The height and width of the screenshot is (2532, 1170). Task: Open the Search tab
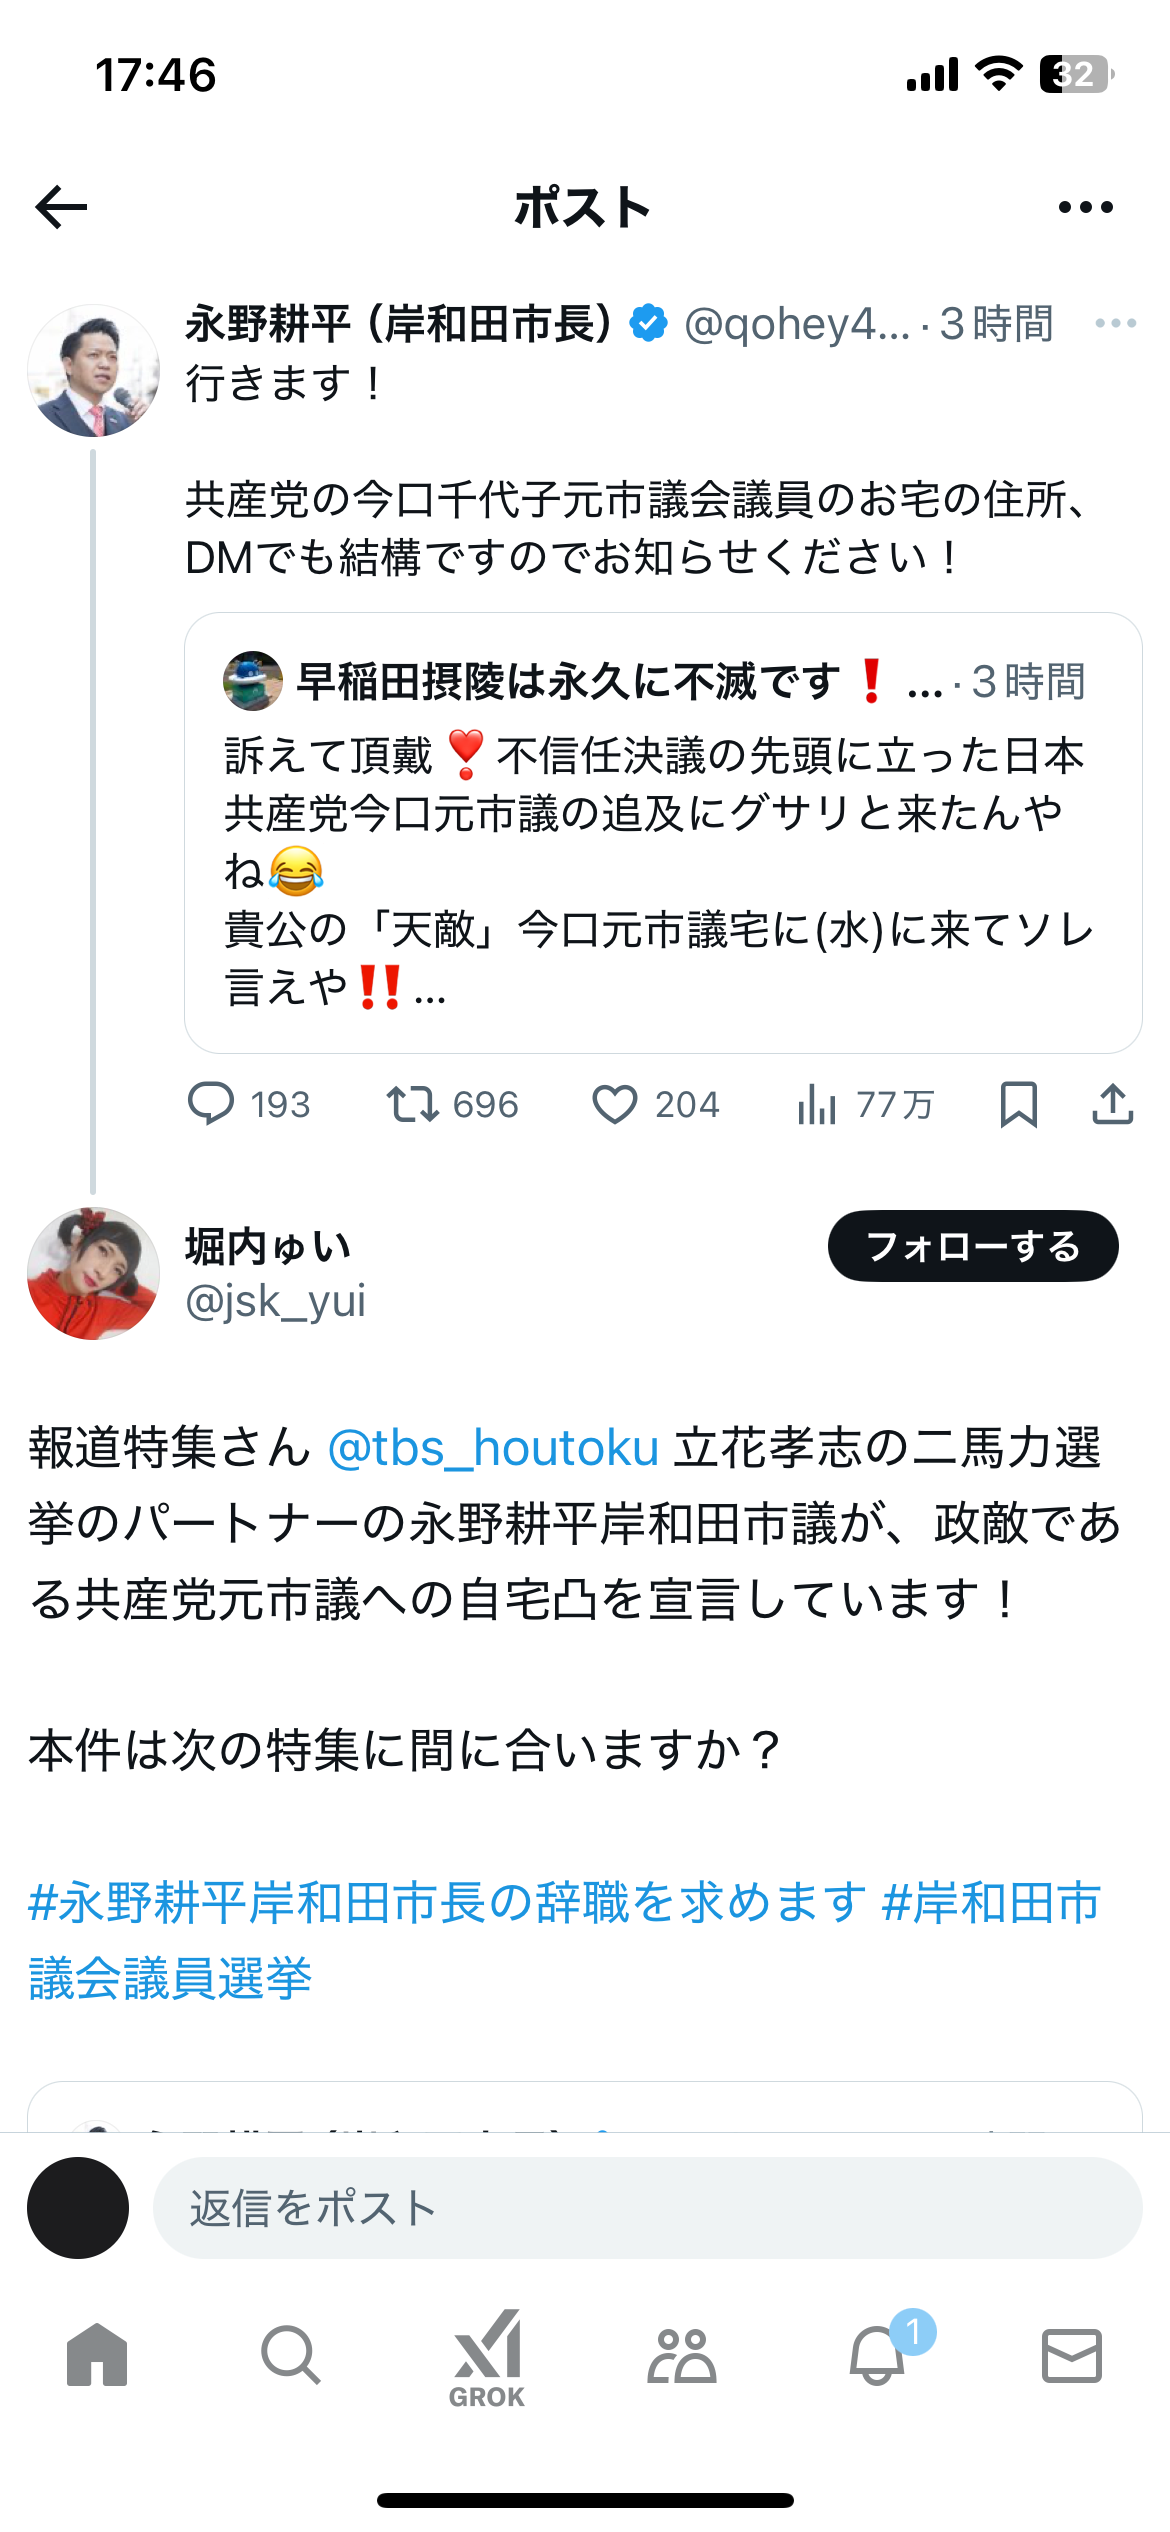[291, 2356]
